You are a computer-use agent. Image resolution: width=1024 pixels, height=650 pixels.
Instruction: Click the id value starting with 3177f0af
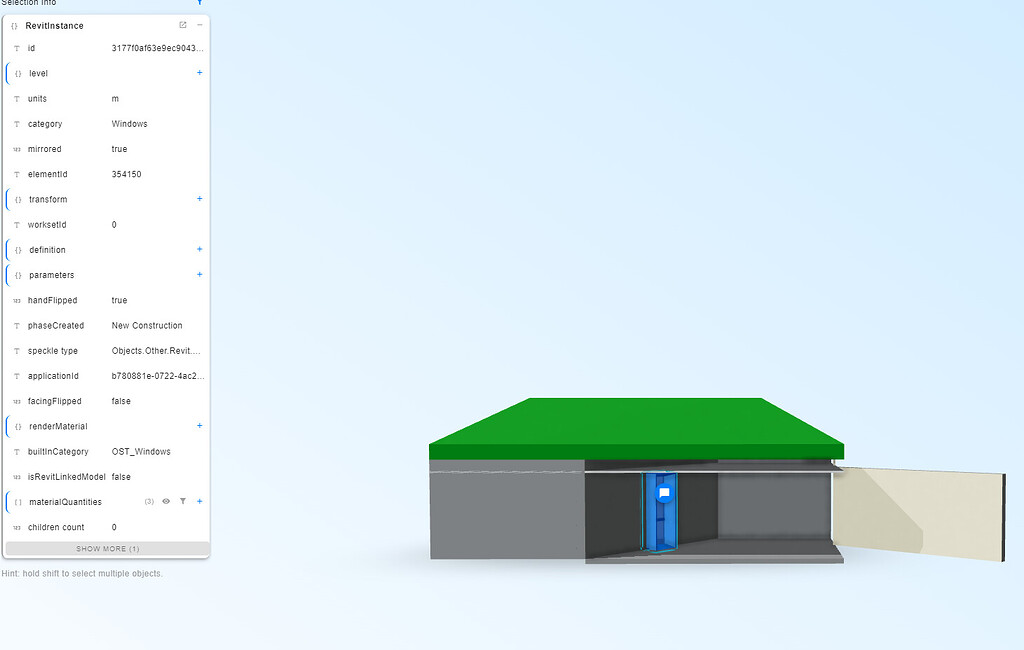157,48
